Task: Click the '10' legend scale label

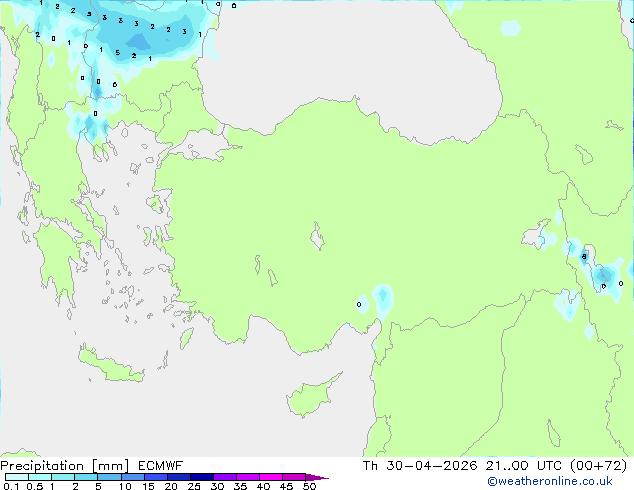Action: click(125, 486)
